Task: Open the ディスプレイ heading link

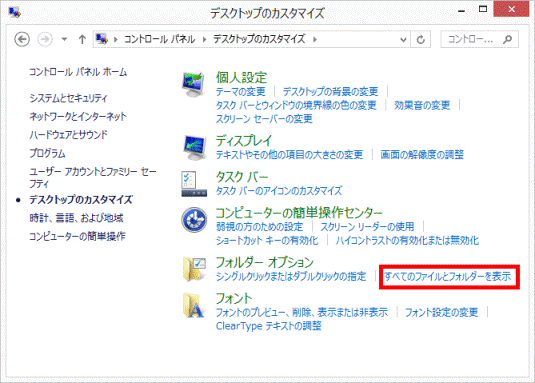Action: (244, 141)
